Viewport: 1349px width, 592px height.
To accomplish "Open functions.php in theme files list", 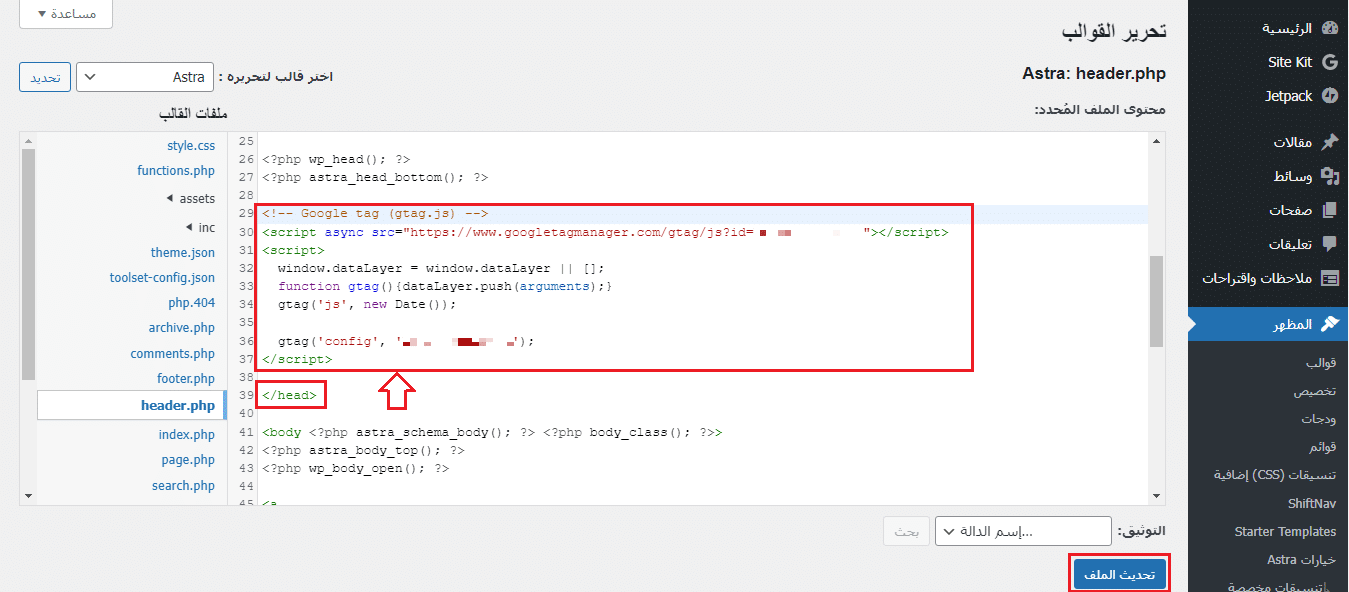I will coord(176,171).
